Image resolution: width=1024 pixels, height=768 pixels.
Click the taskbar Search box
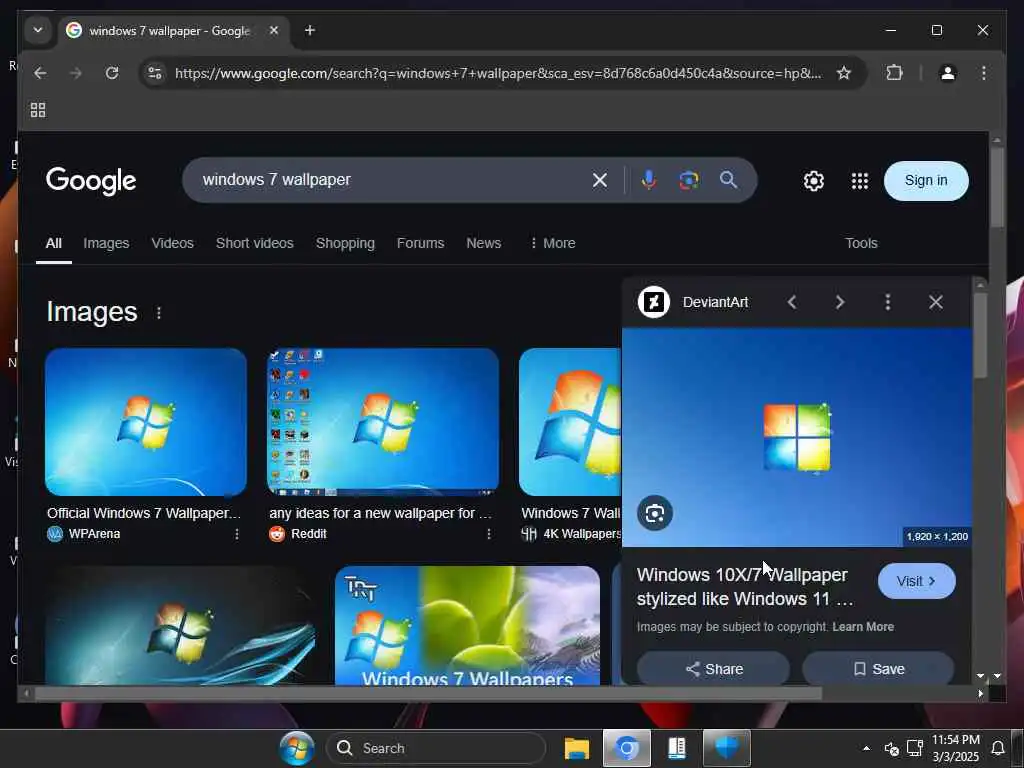pyautogui.click(x=436, y=748)
